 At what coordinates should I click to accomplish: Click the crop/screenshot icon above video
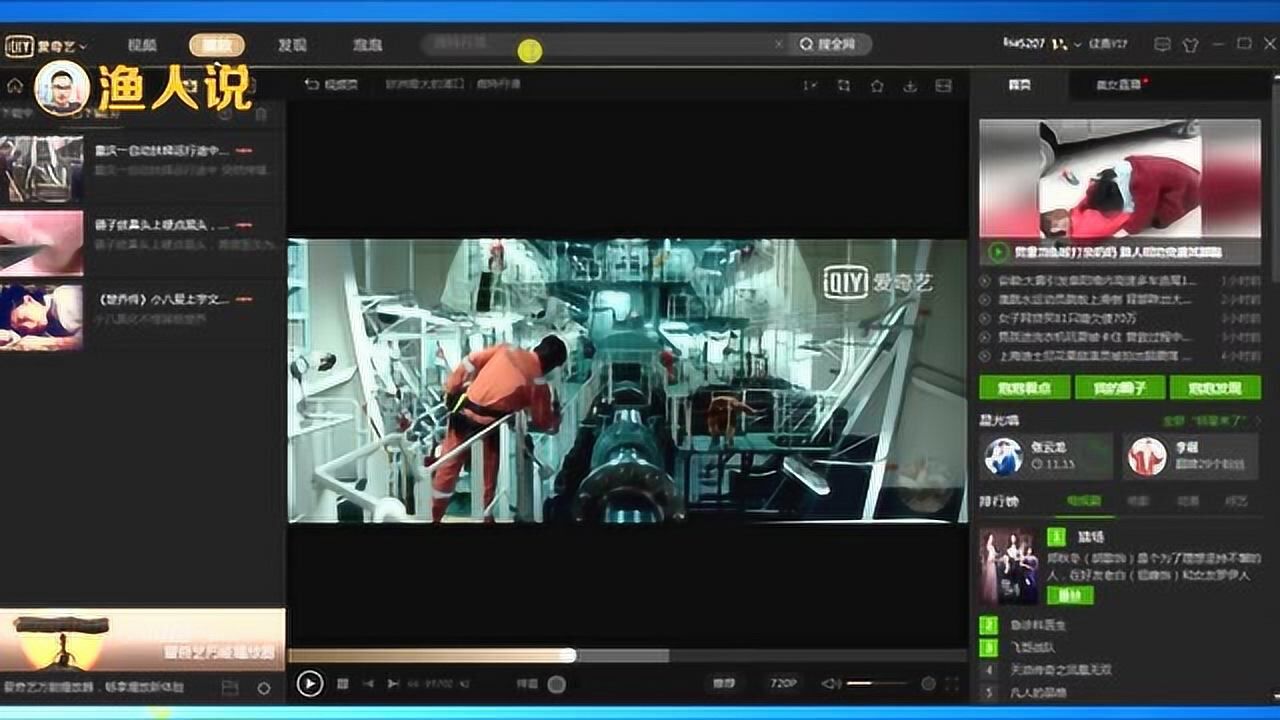[844, 86]
